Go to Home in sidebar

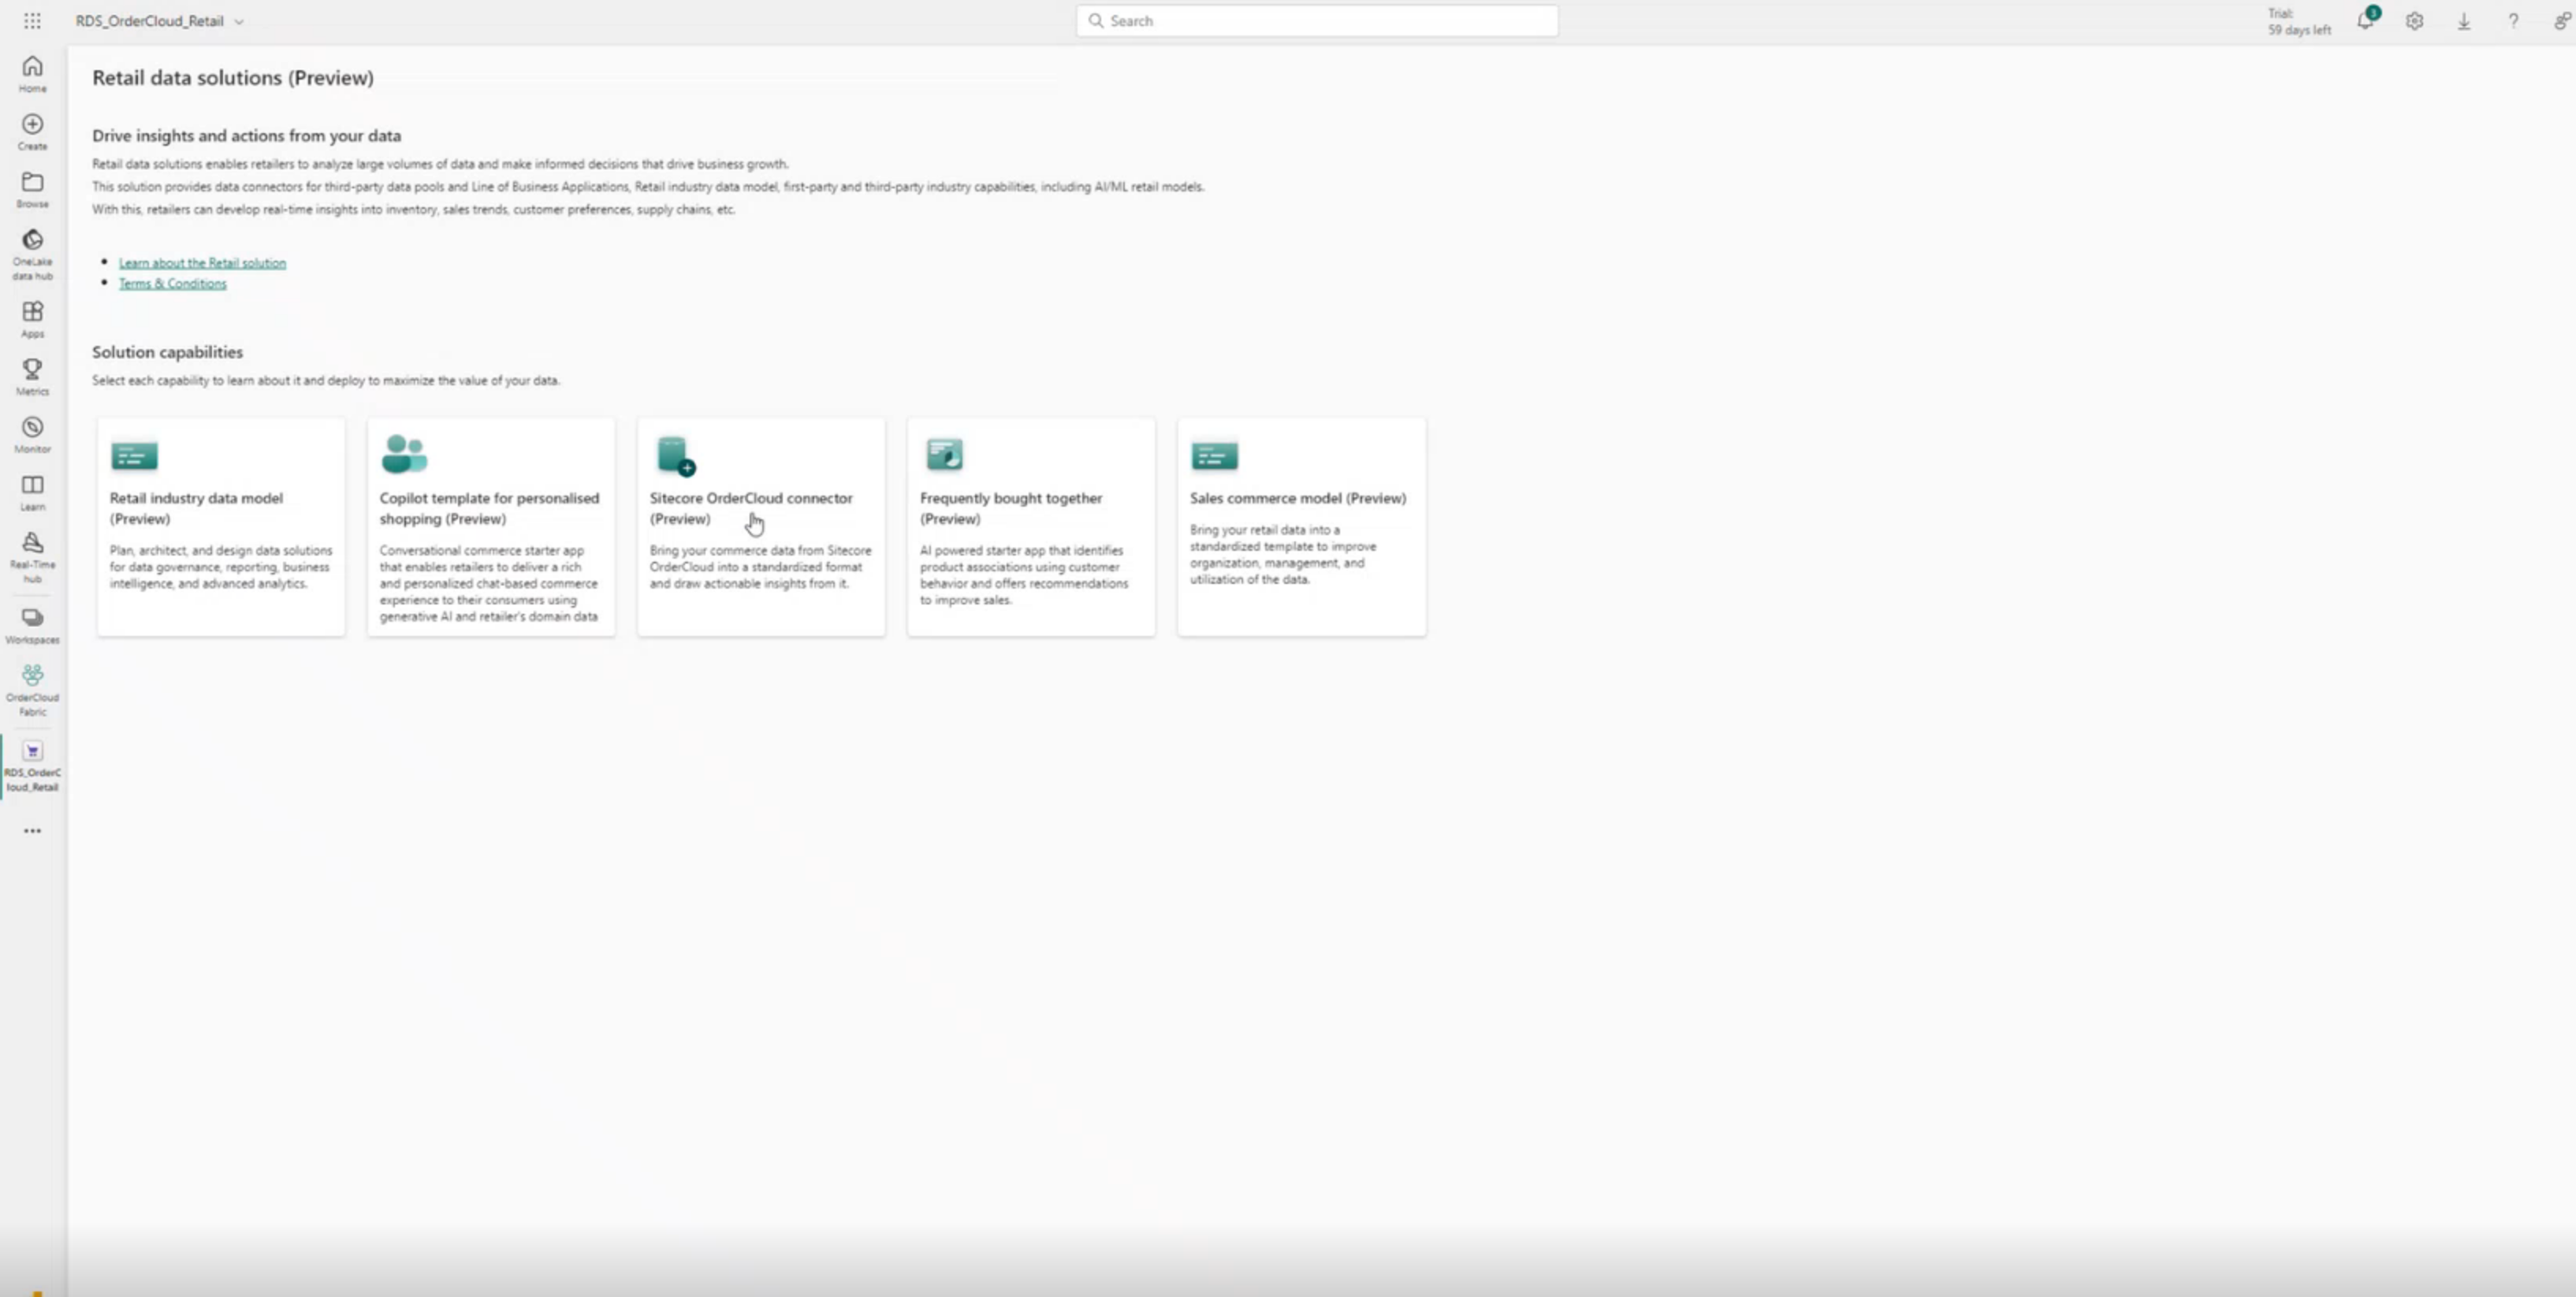click(x=33, y=74)
